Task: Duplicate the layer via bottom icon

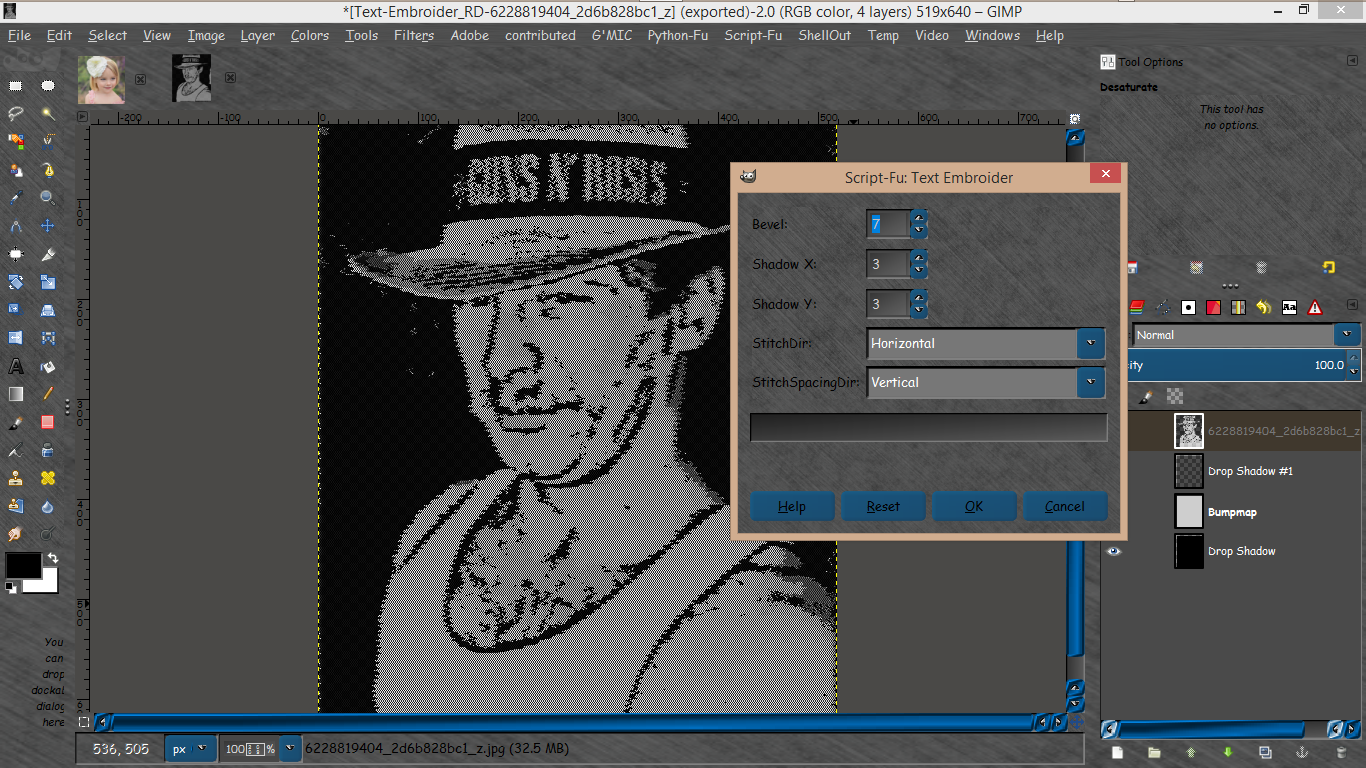Action: [1265, 752]
